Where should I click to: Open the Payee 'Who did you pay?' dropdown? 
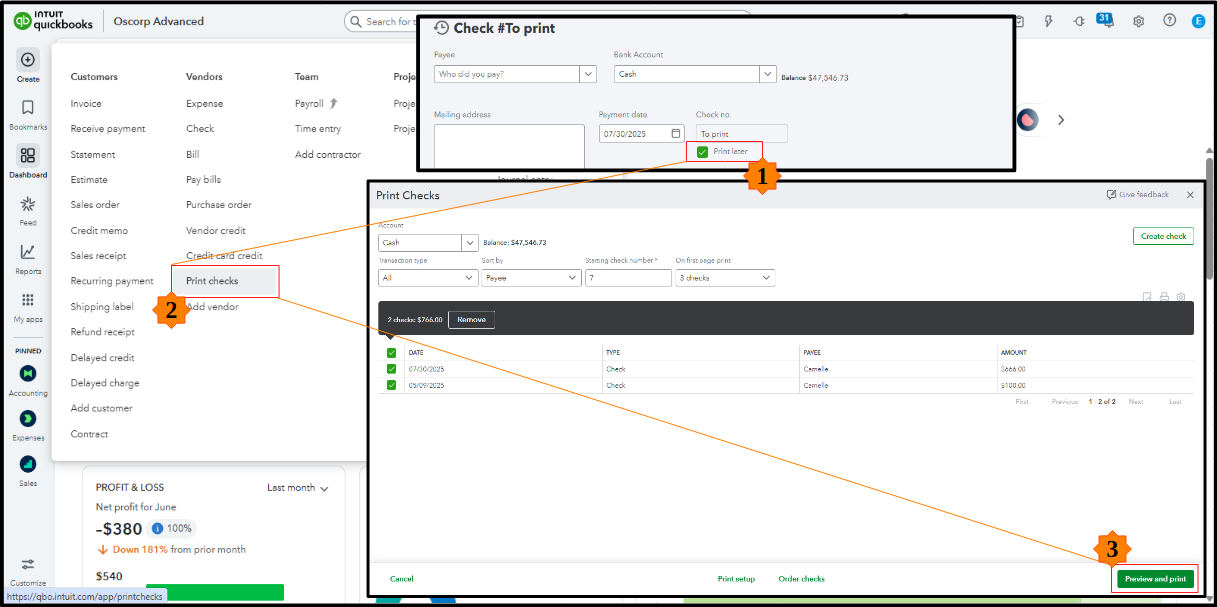click(x=515, y=74)
